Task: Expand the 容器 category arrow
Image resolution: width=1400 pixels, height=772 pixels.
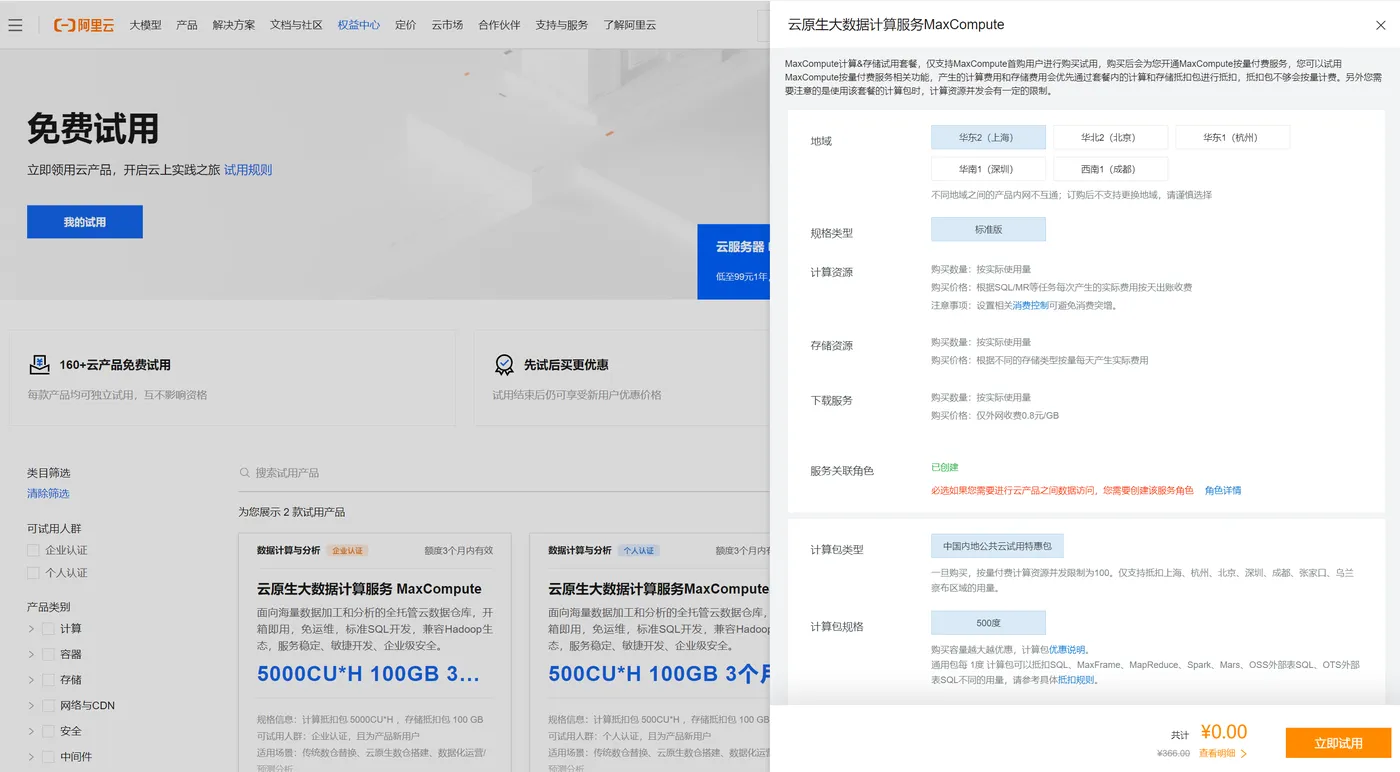Action: click(x=31, y=654)
